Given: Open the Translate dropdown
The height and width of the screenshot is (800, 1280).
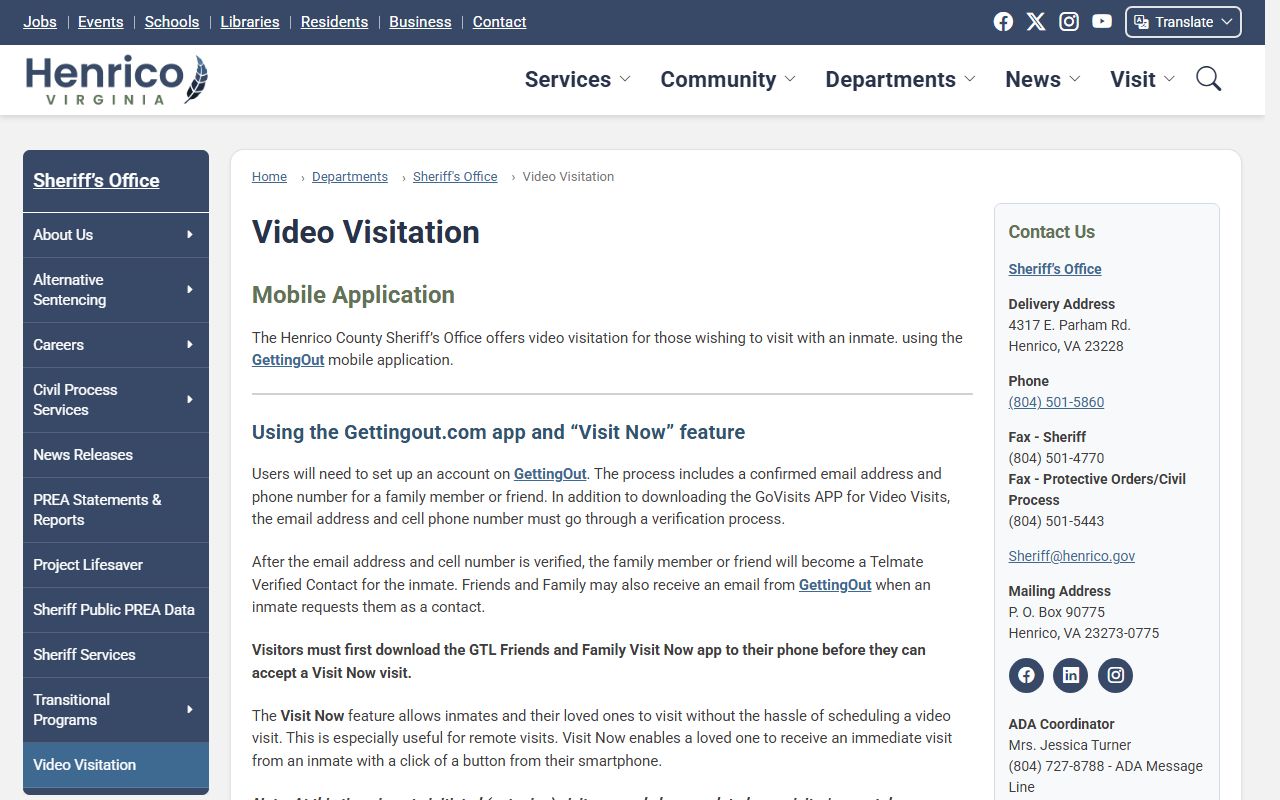Looking at the screenshot, I should pyautogui.click(x=1183, y=22).
